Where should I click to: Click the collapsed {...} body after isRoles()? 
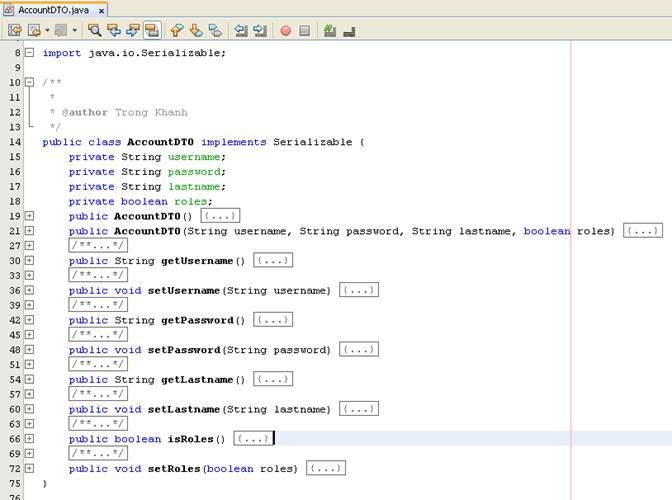click(x=253, y=438)
